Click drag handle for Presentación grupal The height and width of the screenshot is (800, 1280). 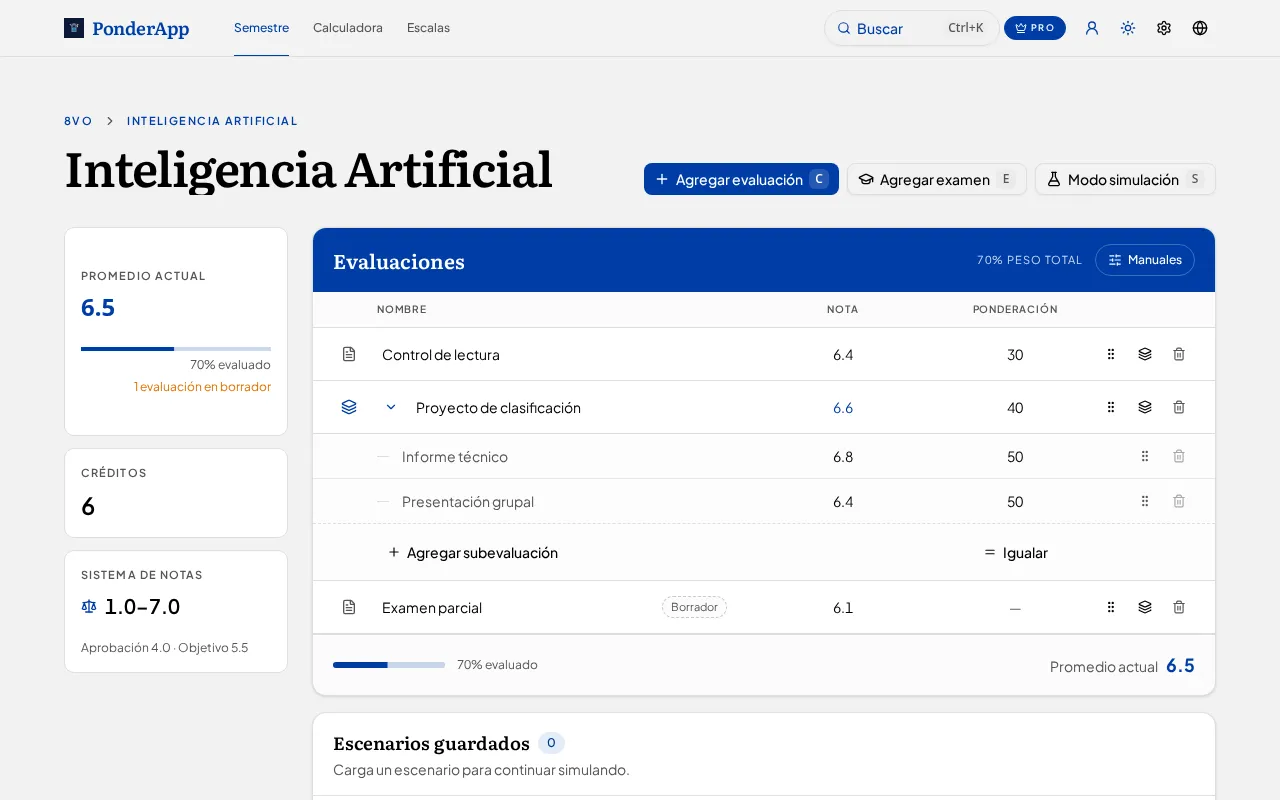click(1145, 501)
